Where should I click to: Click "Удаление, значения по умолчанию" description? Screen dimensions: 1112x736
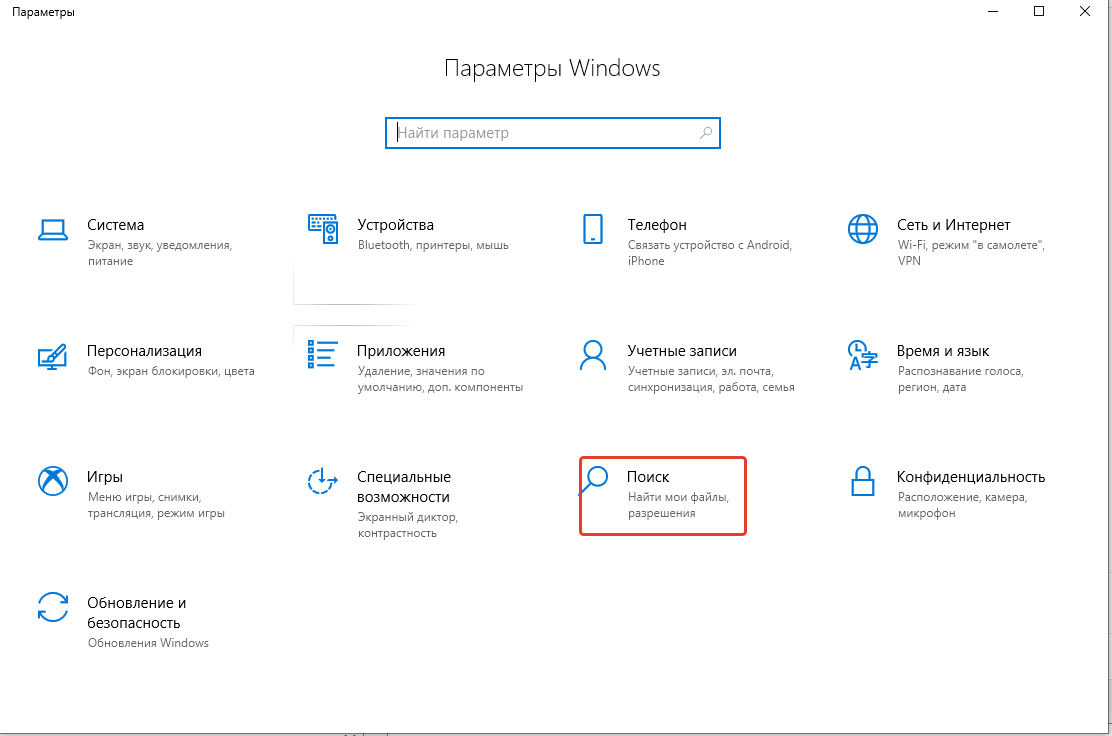tap(440, 379)
